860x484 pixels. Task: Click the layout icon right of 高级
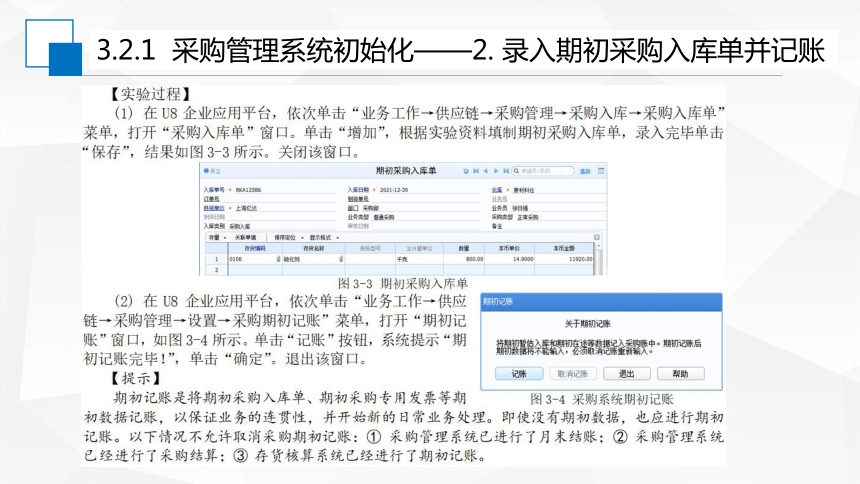601,171
